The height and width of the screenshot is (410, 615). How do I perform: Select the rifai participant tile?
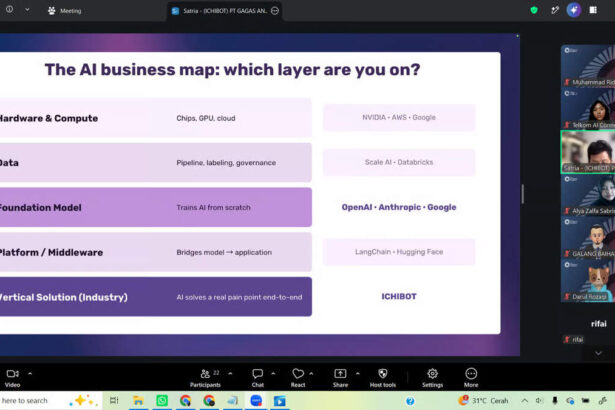588,324
